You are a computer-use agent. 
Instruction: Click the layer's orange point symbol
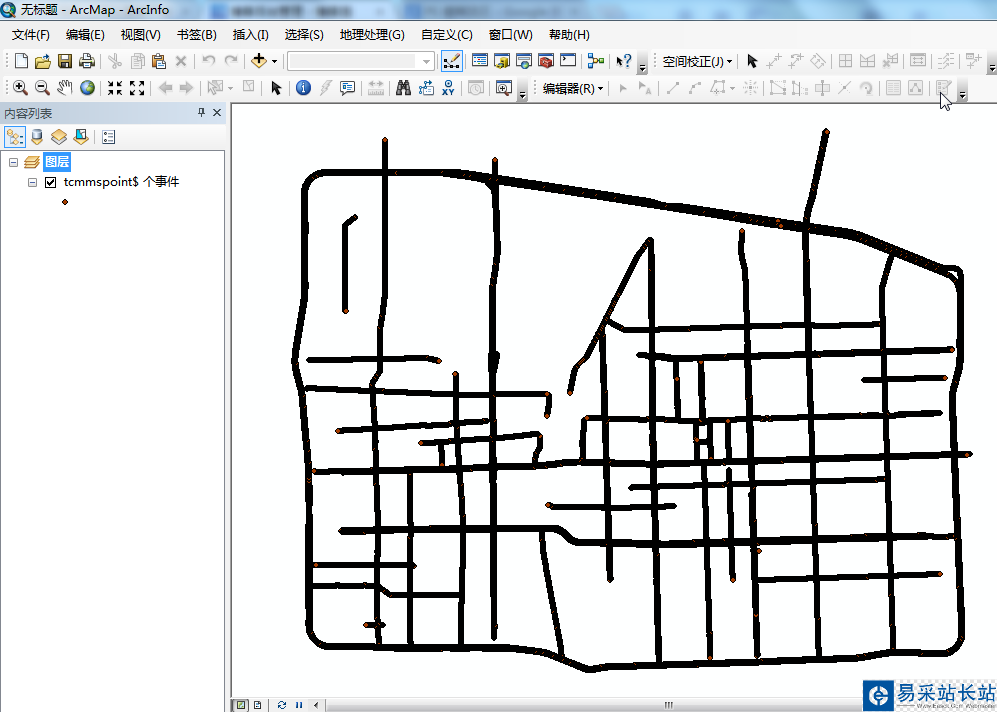pos(65,202)
